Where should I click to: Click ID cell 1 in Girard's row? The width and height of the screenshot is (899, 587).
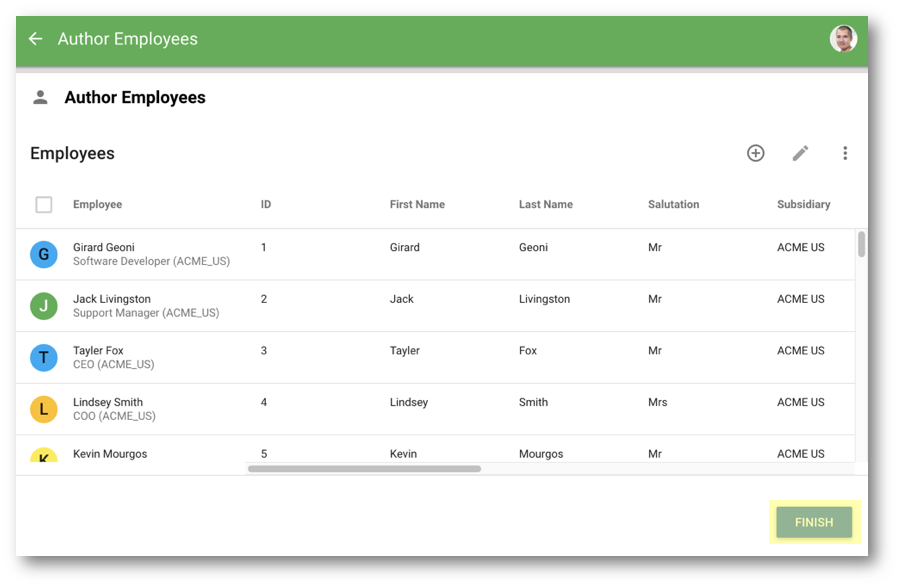[264, 248]
